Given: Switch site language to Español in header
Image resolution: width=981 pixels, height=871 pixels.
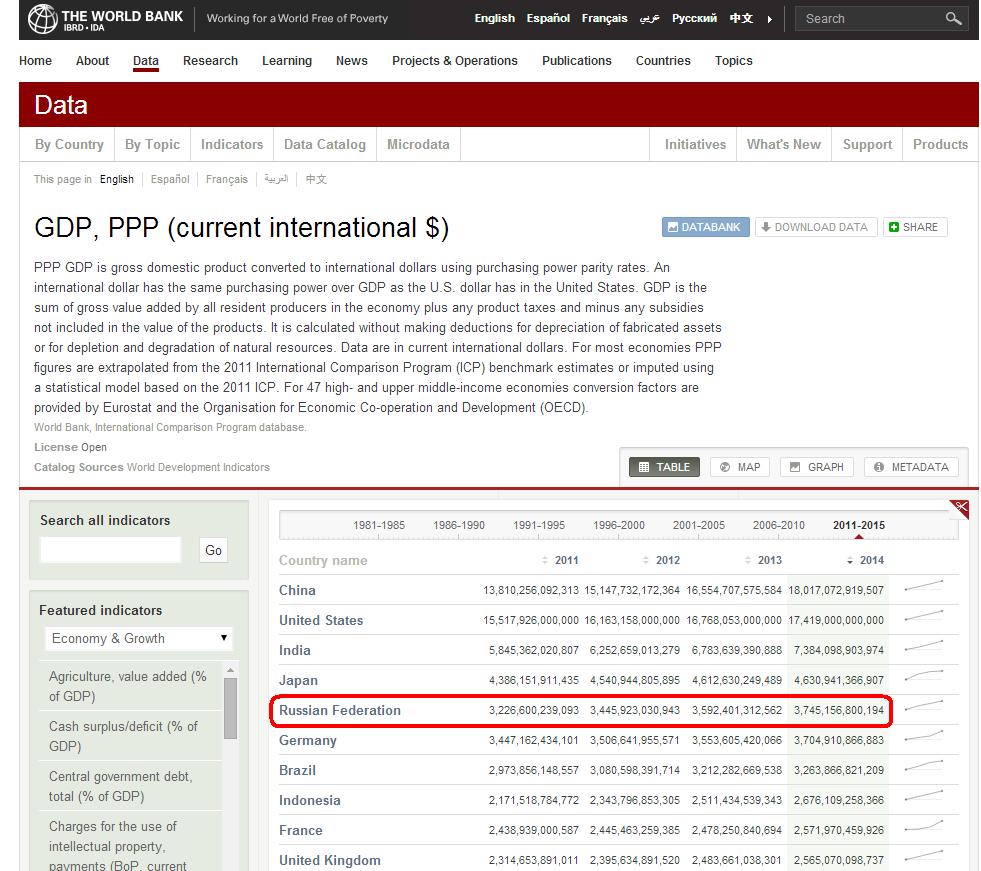Looking at the screenshot, I should (x=548, y=18).
